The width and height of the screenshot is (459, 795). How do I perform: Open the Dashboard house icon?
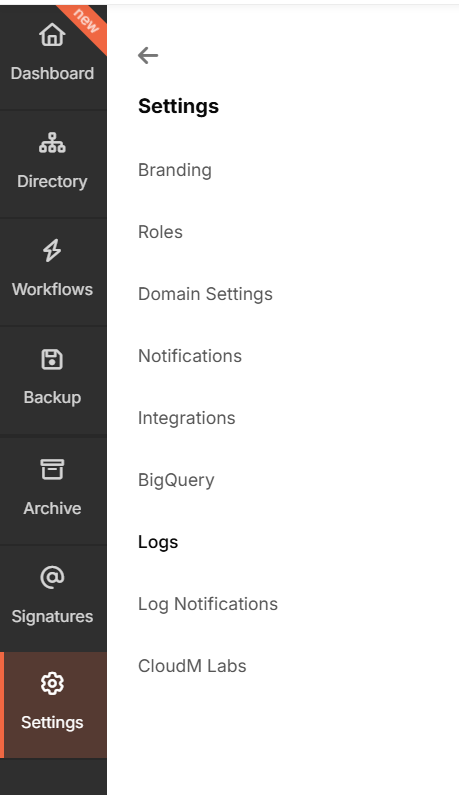click(x=52, y=35)
